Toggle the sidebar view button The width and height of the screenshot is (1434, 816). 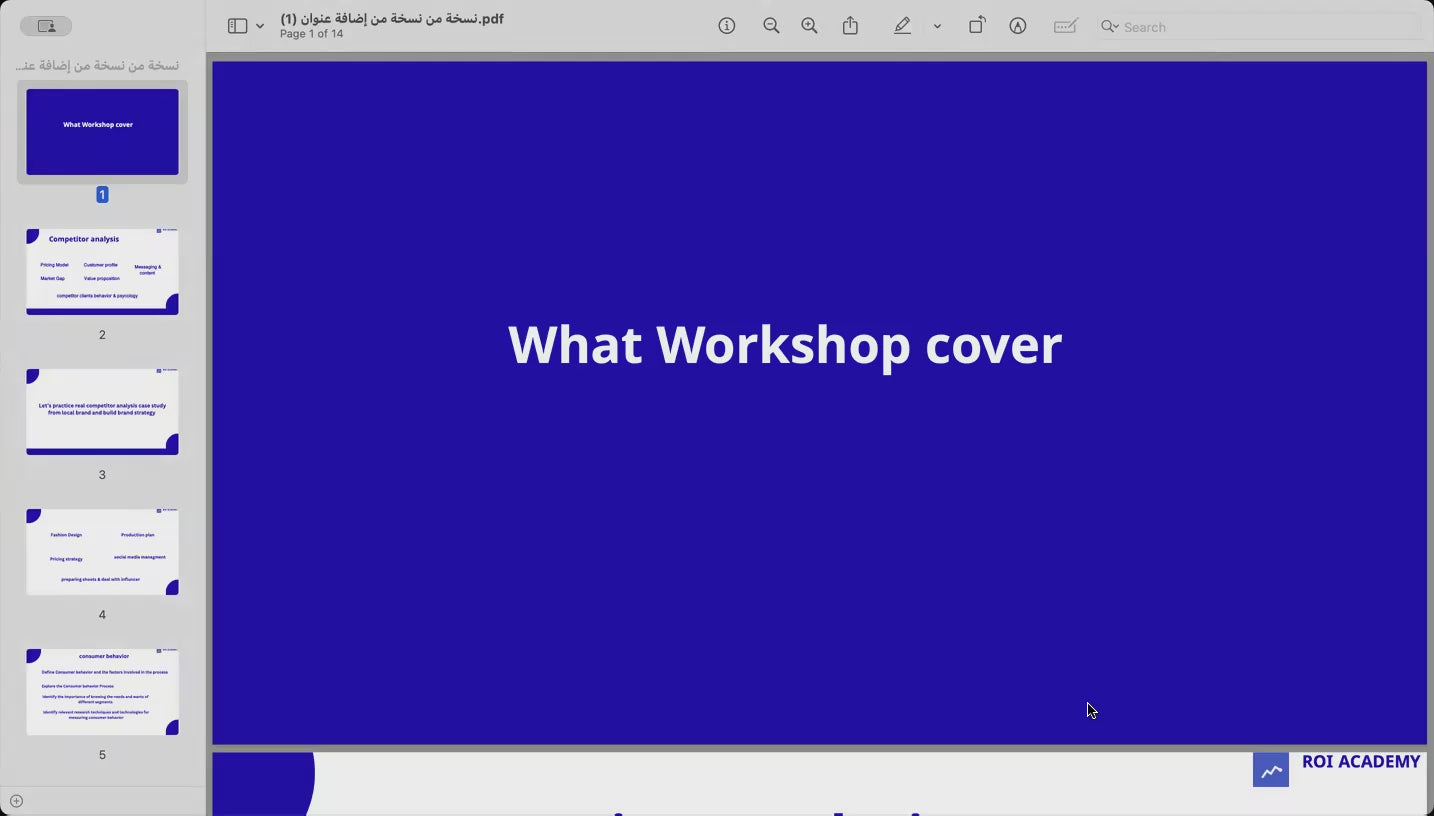pyautogui.click(x=237, y=26)
